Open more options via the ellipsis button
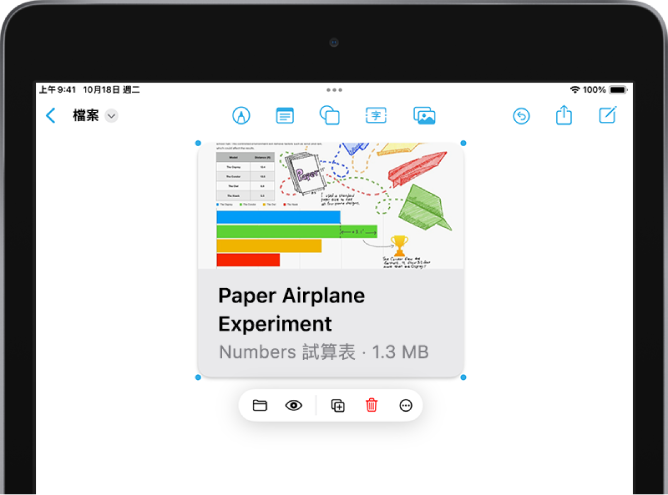Image resolution: width=668 pixels, height=495 pixels. (405, 405)
